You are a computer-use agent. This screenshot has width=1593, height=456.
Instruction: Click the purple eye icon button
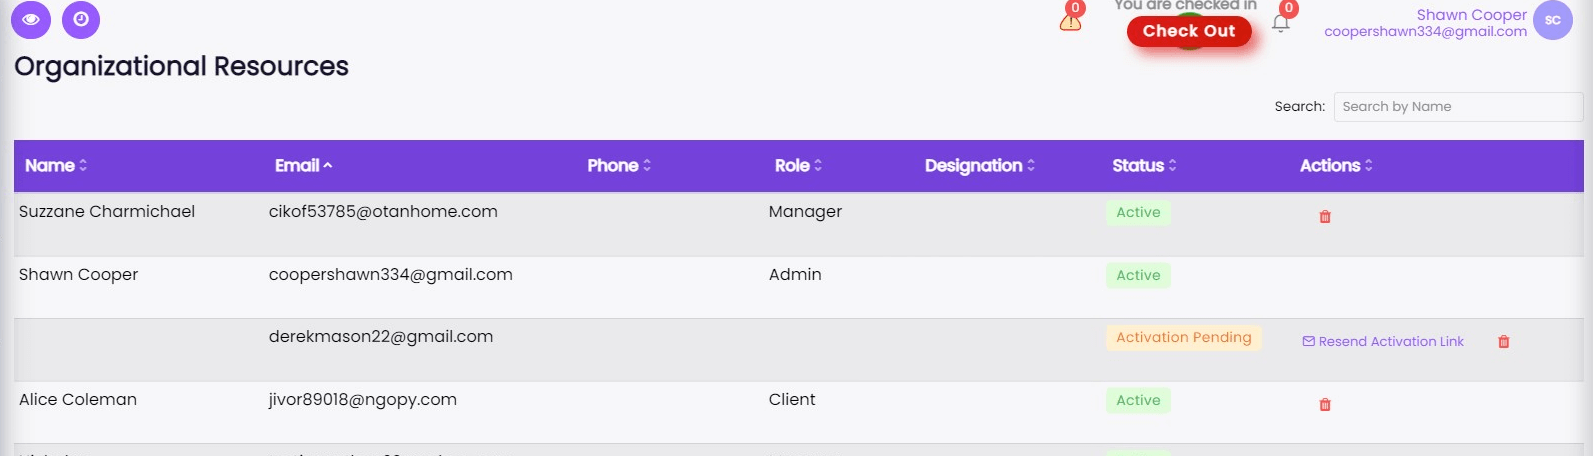(31, 20)
